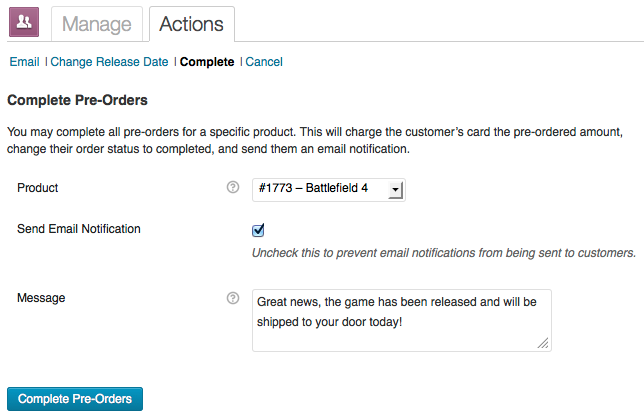Click the purple Pre-Orders users icon
Screen dimensions: 644x418
[24, 22]
